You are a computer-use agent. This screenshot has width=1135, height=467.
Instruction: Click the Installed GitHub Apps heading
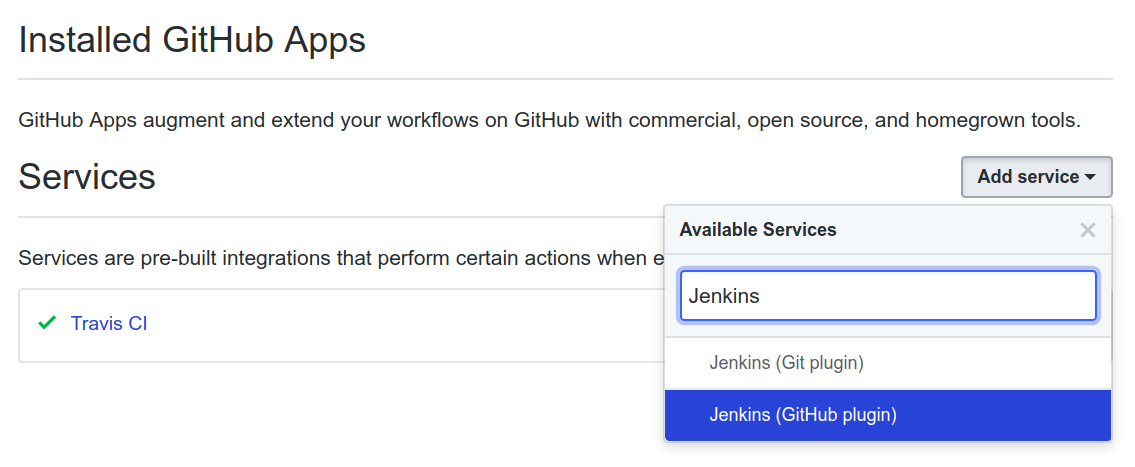[x=192, y=41]
